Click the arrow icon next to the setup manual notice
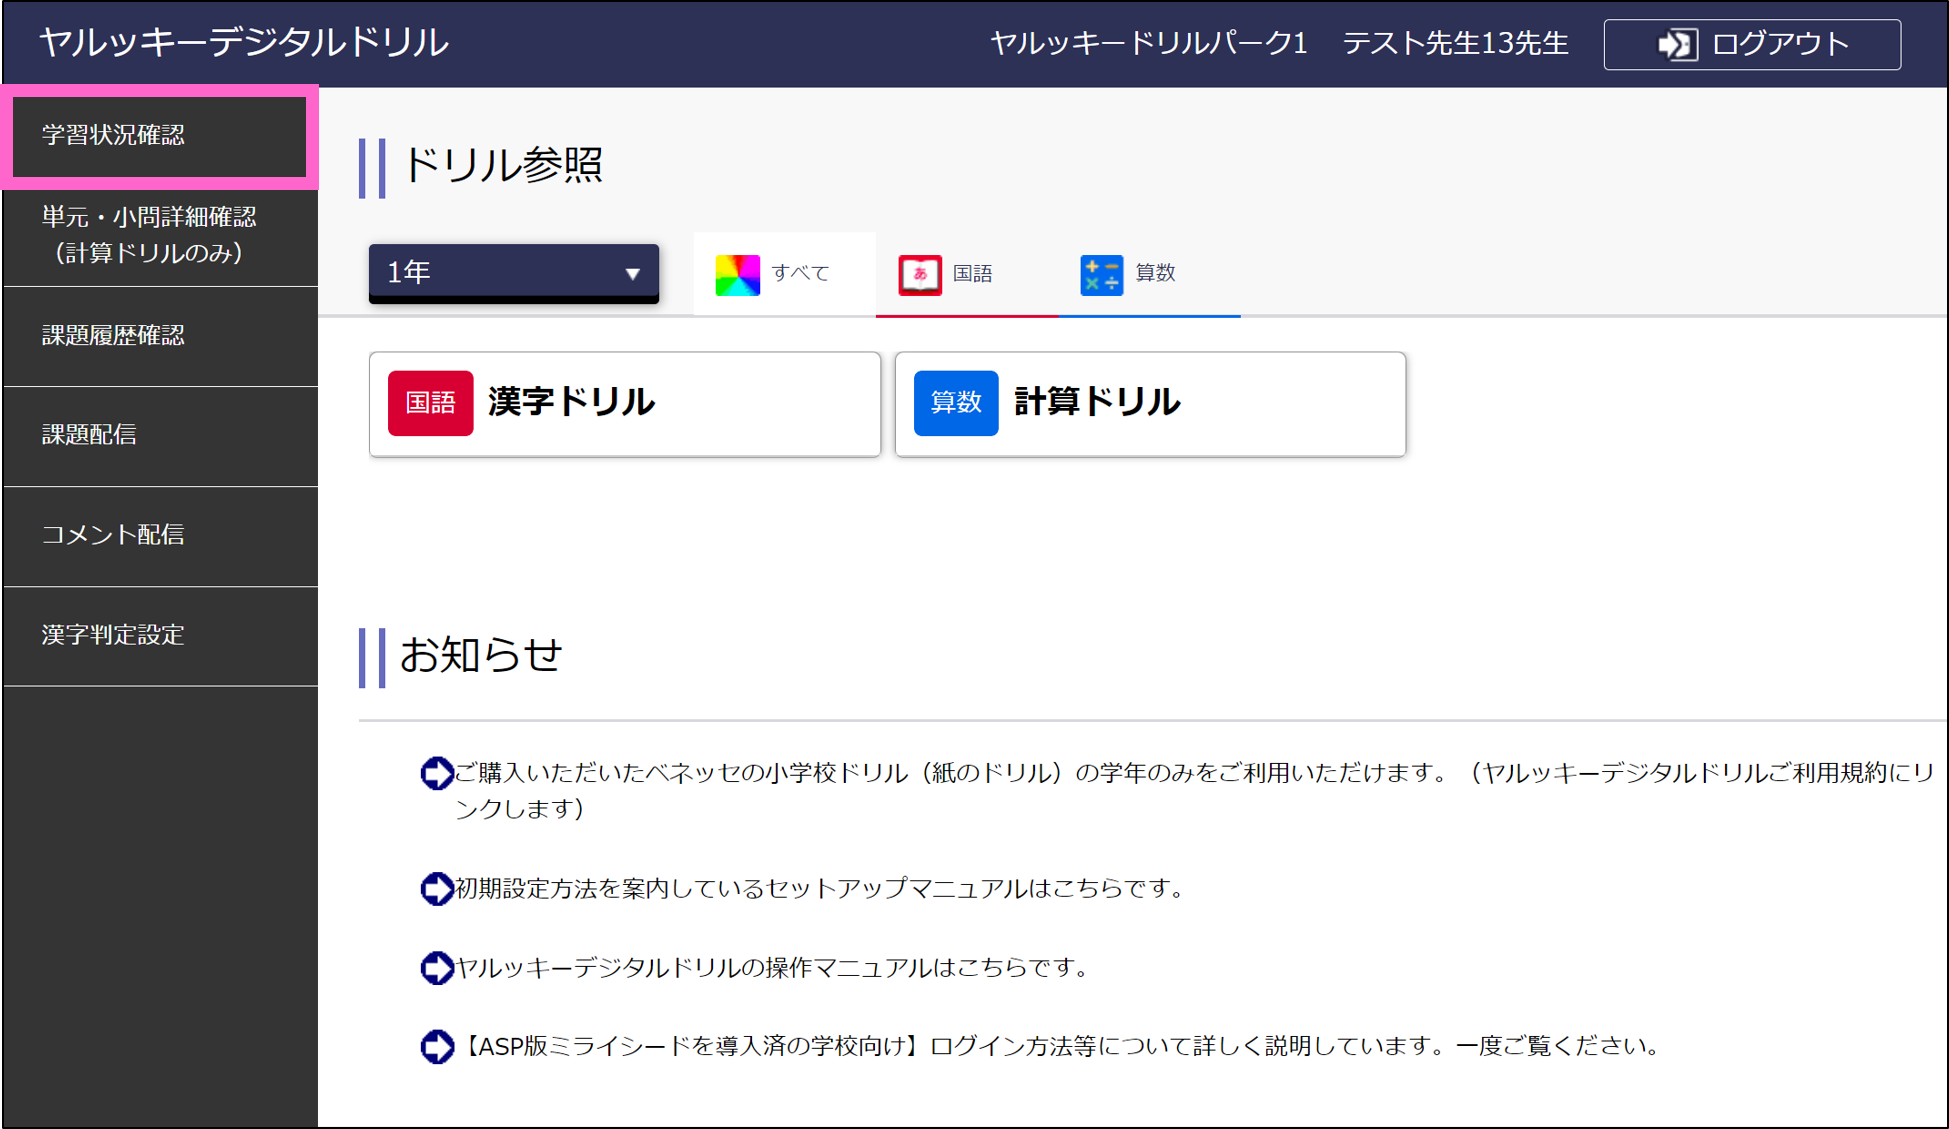The image size is (1949, 1129). click(436, 889)
